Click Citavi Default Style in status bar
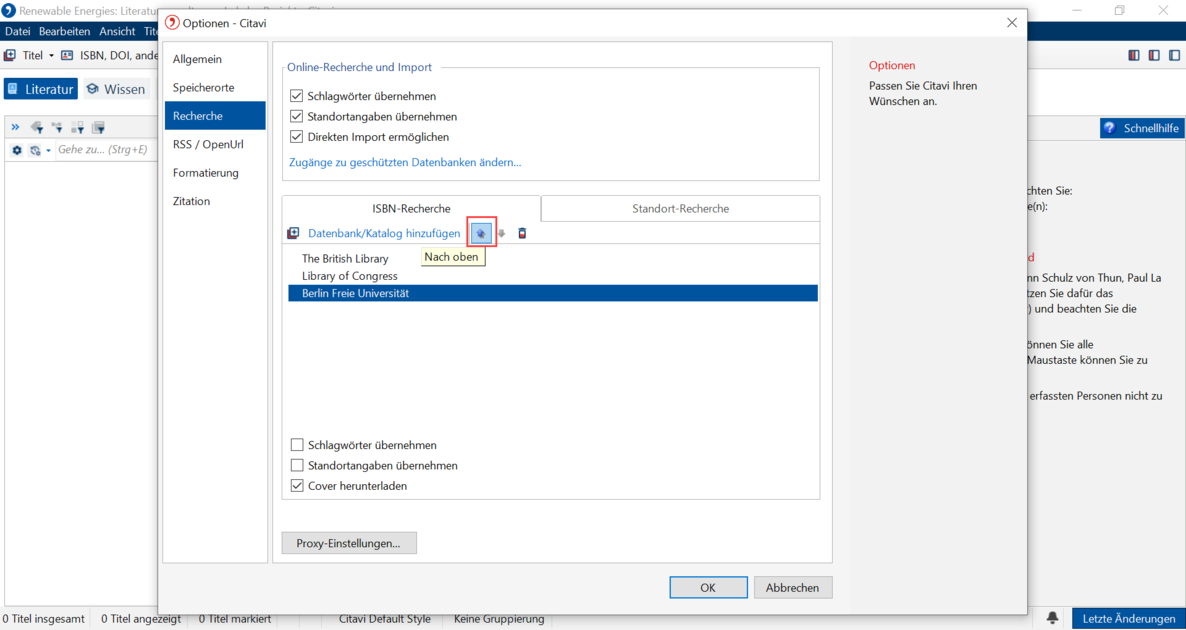Screen dimensions: 1186x630 pos(385,619)
